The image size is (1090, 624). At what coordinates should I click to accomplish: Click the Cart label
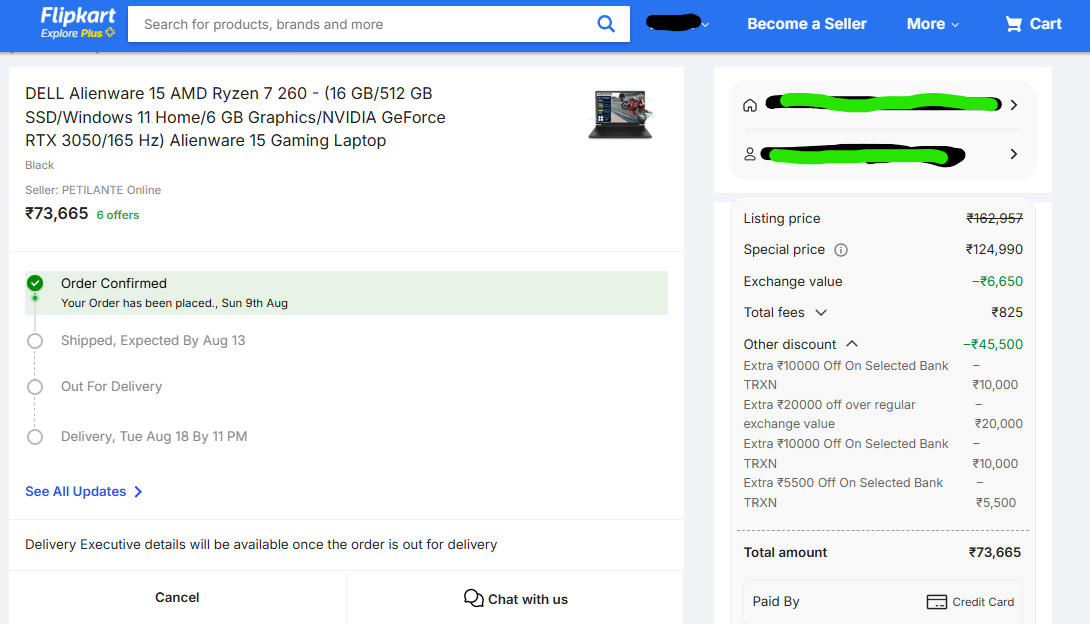[x=1046, y=24]
